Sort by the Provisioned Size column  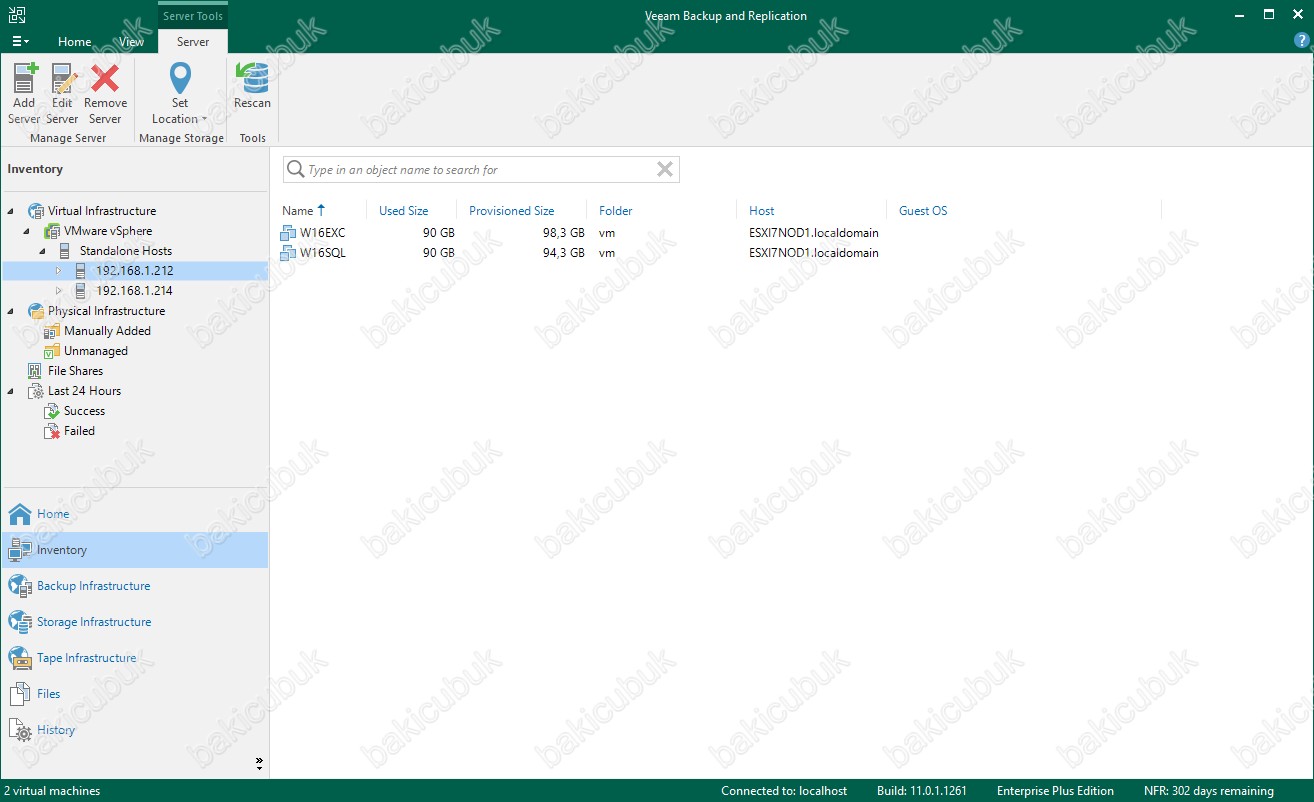pyautogui.click(x=511, y=211)
